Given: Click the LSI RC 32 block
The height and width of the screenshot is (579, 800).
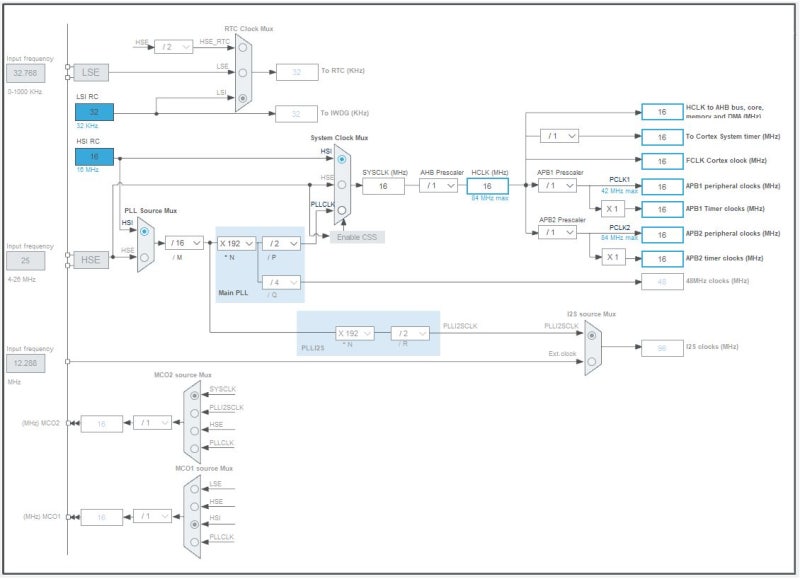Looking at the screenshot, I should pyautogui.click(x=94, y=112).
